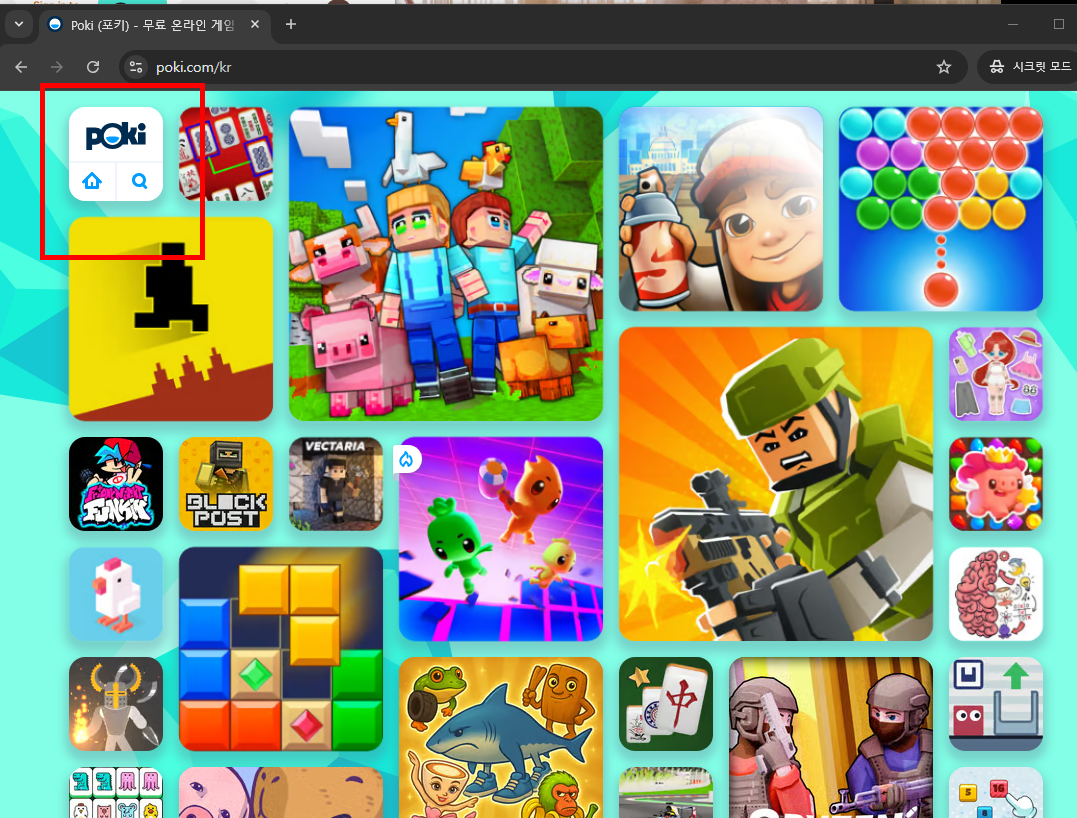Click the browser back arrow
1077x818 pixels.
click(x=21, y=67)
